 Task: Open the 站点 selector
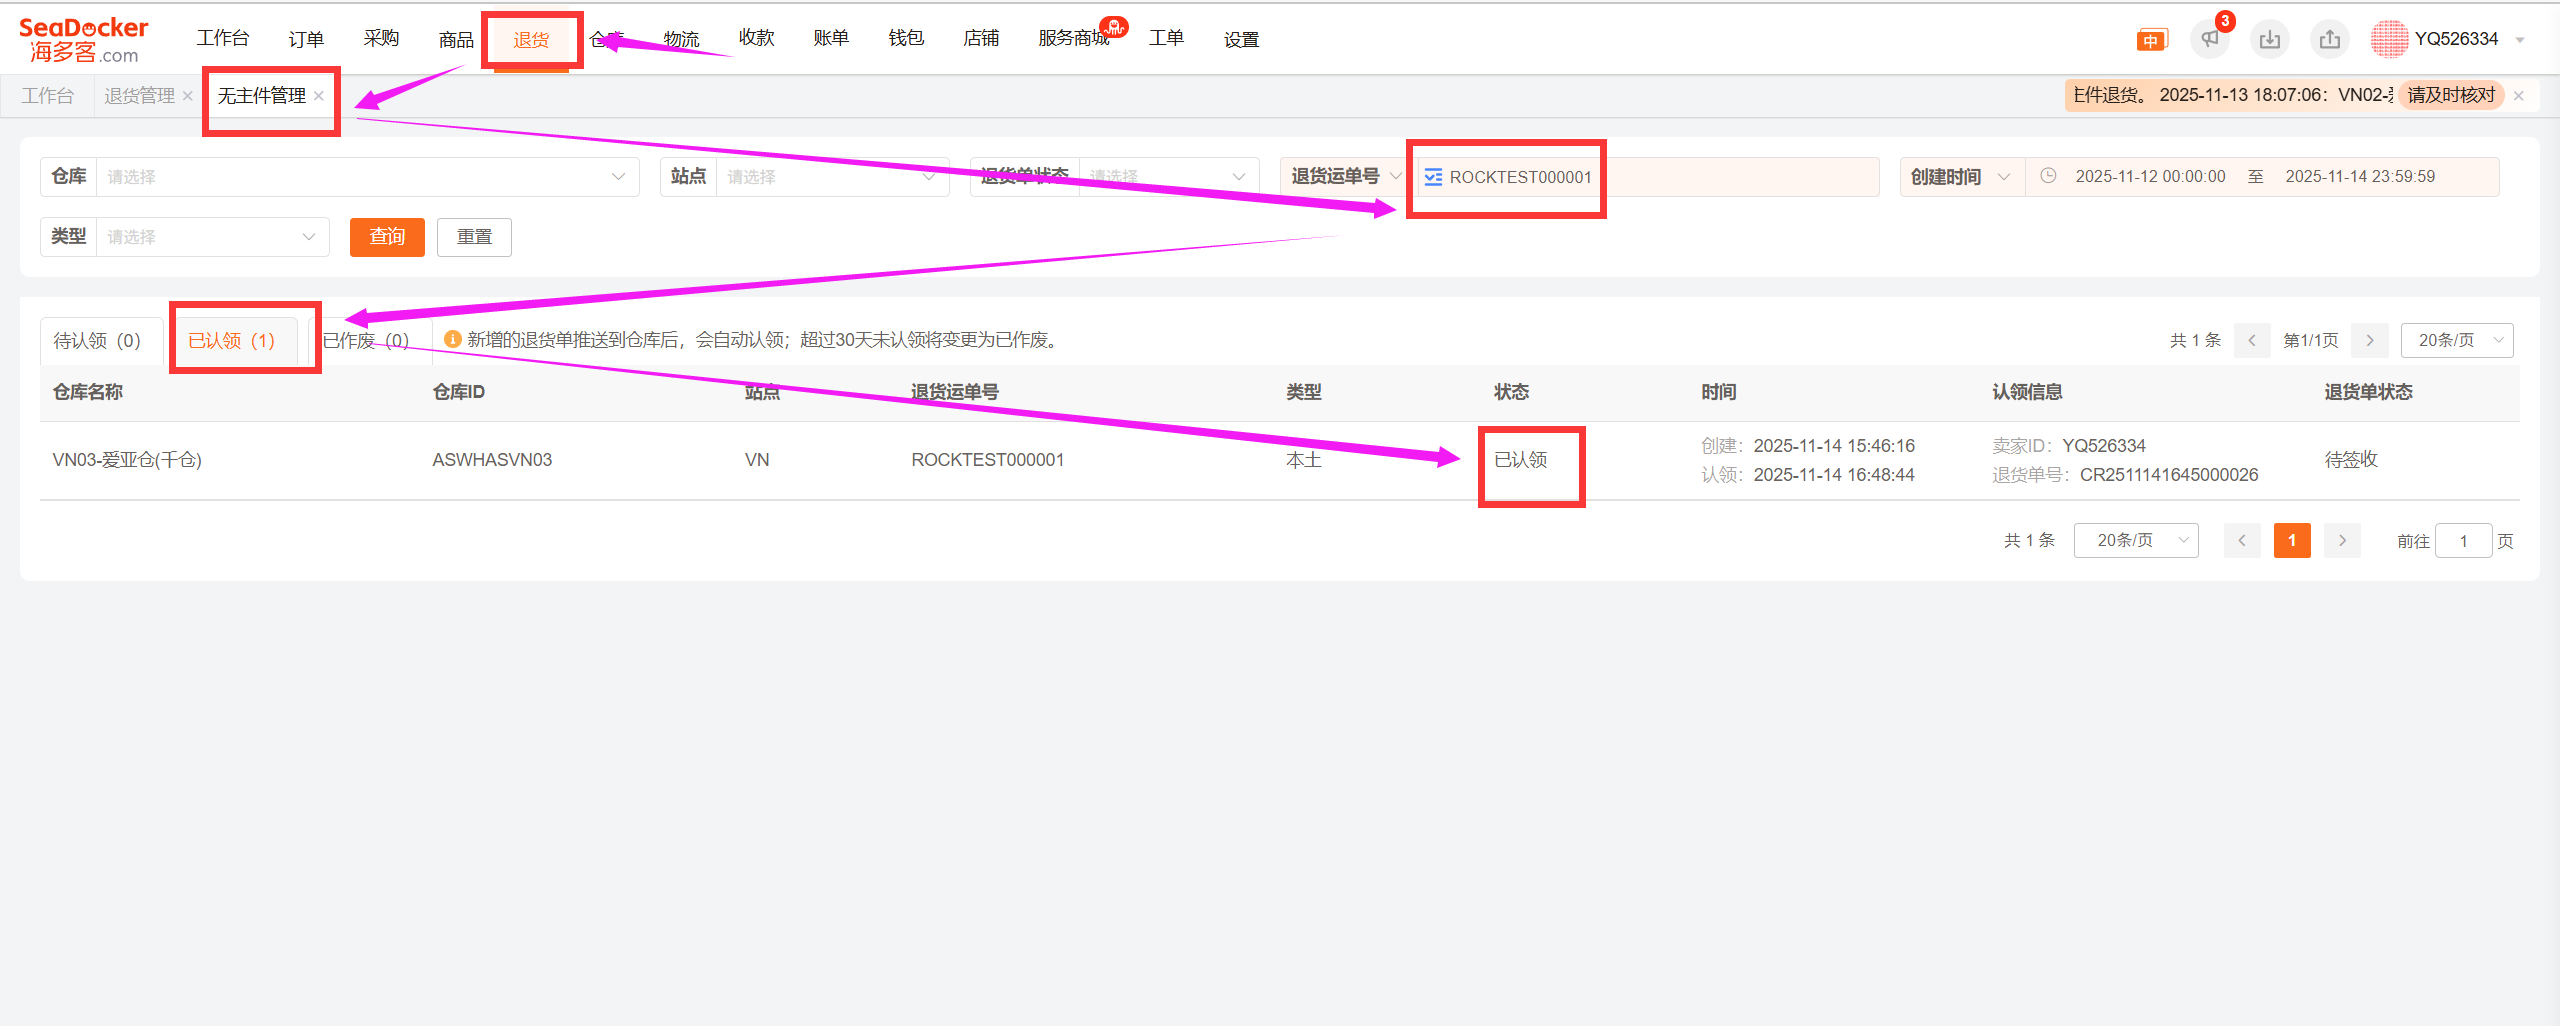click(830, 177)
